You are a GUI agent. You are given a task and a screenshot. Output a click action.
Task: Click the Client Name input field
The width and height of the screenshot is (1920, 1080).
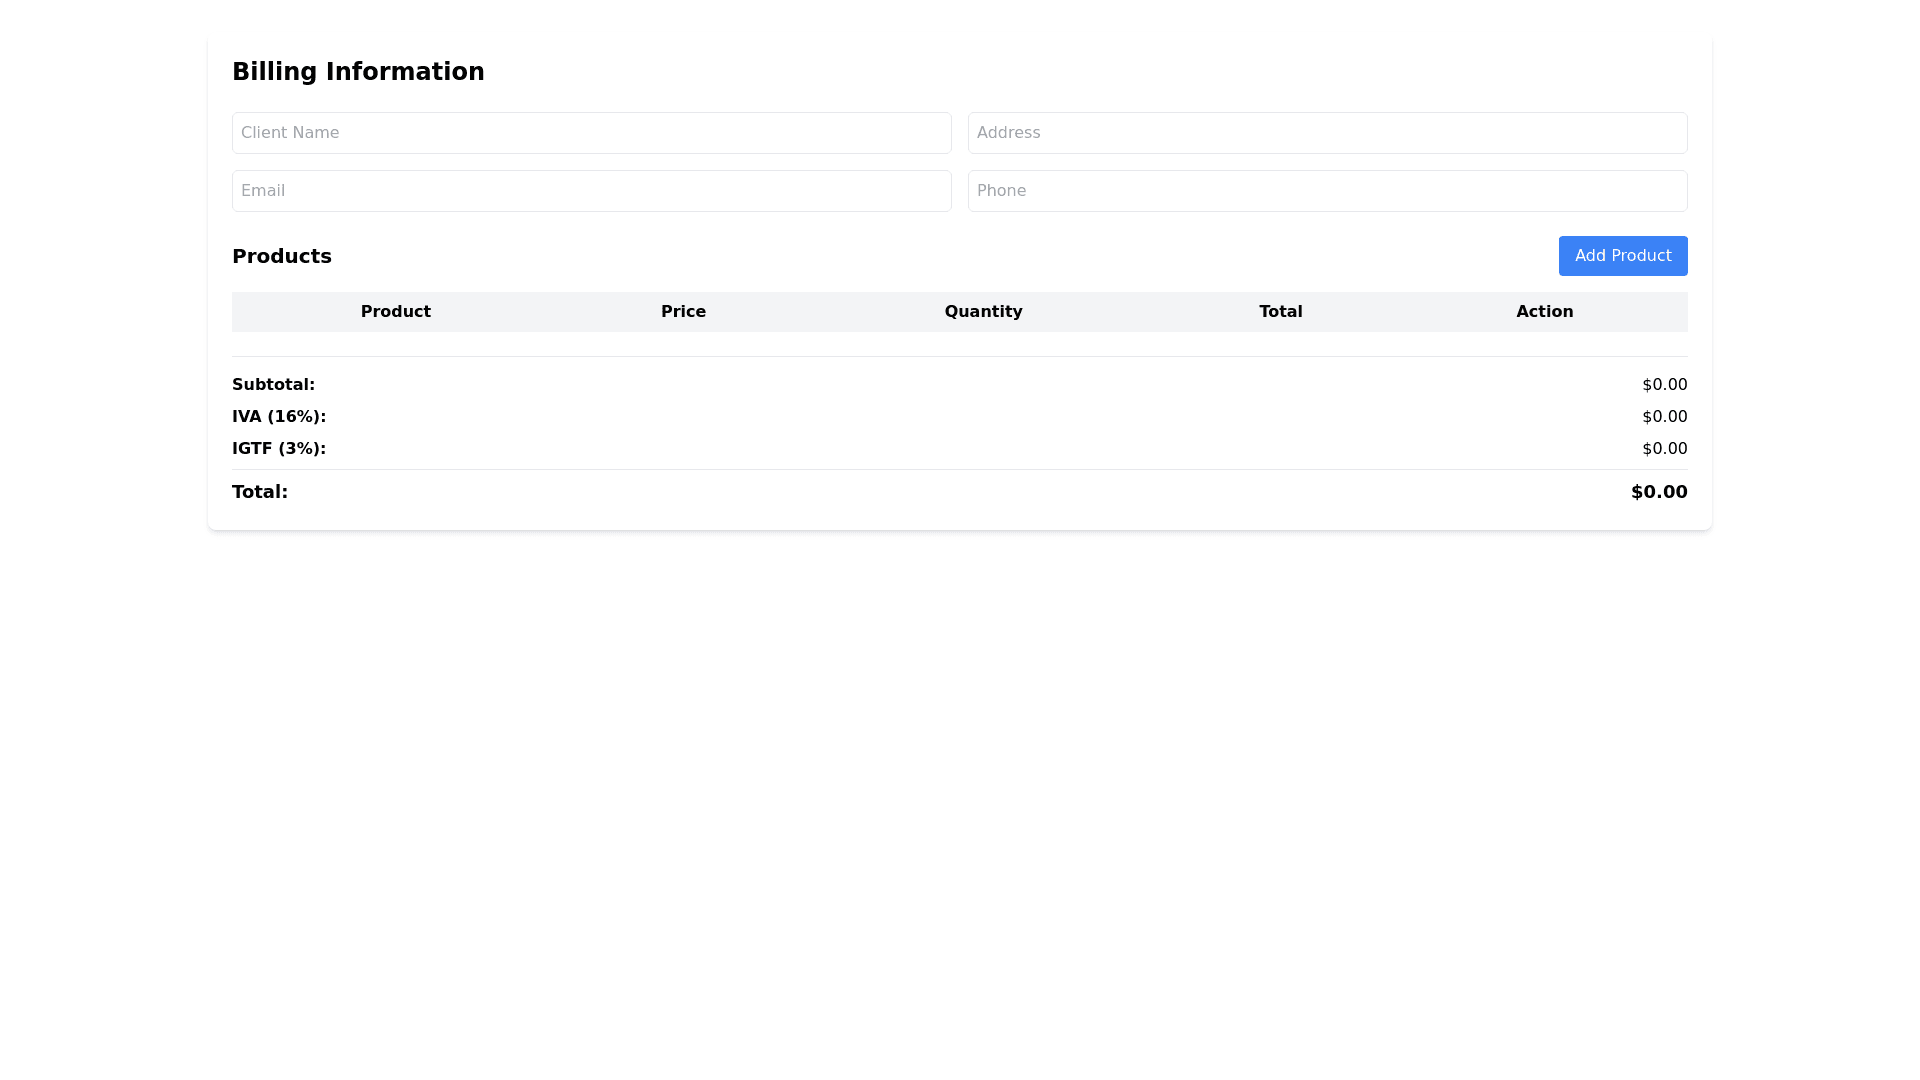click(591, 133)
